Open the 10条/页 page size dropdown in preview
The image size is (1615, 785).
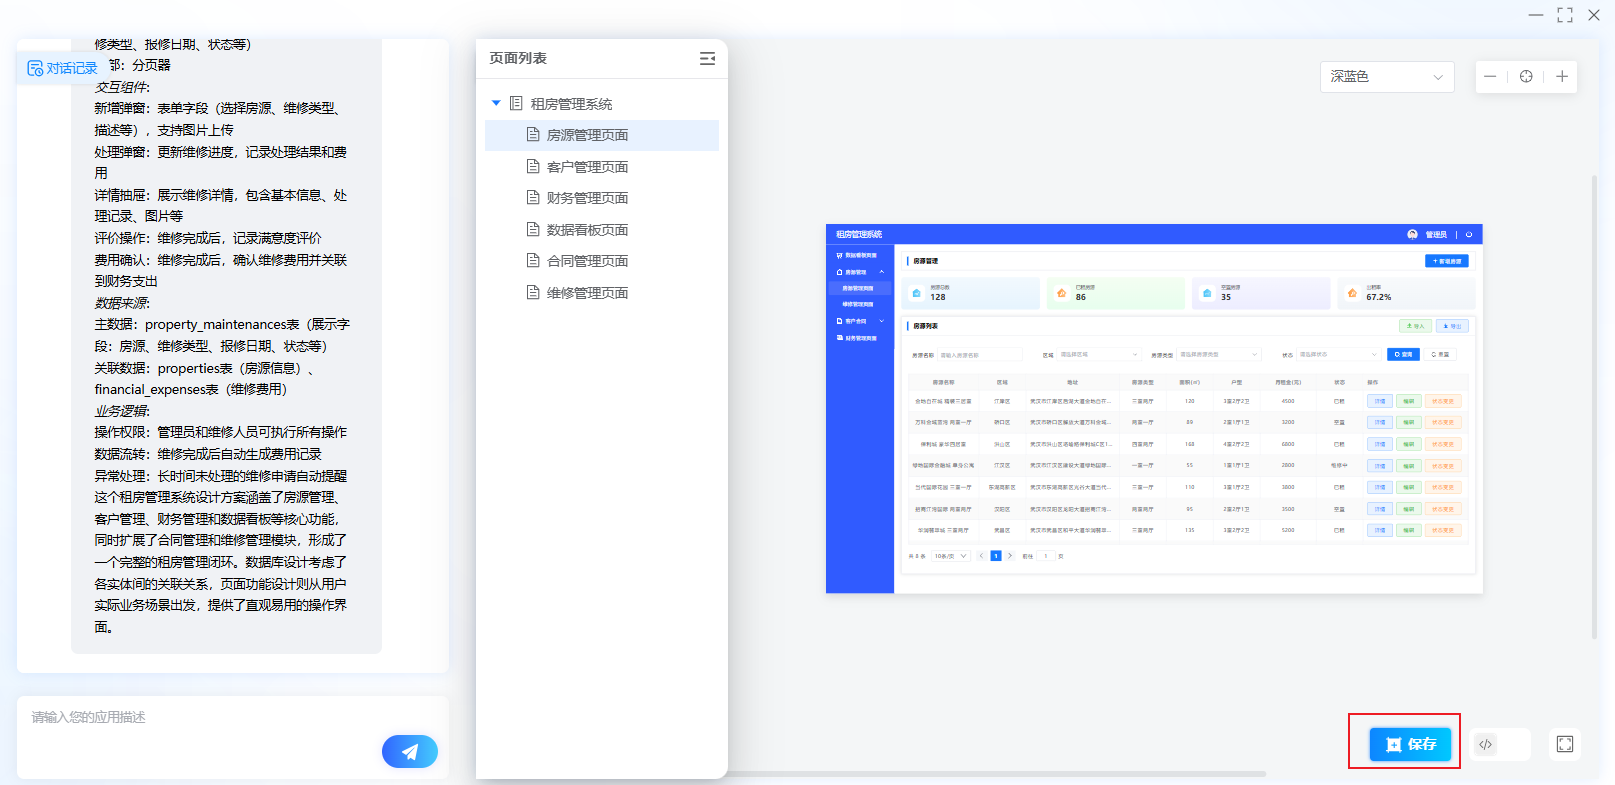pos(950,556)
